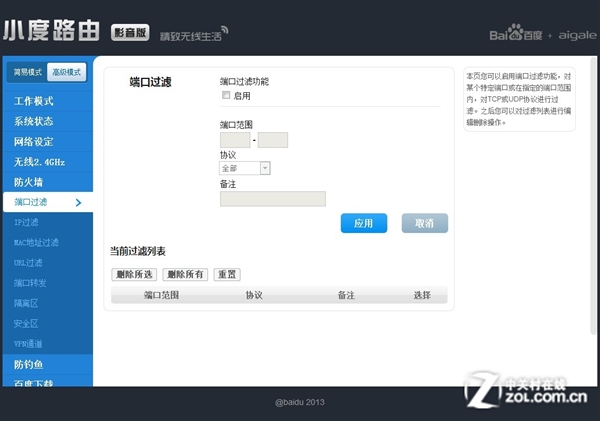
Task: Open the 防火墙 firewall menu
Action: click(x=48, y=182)
